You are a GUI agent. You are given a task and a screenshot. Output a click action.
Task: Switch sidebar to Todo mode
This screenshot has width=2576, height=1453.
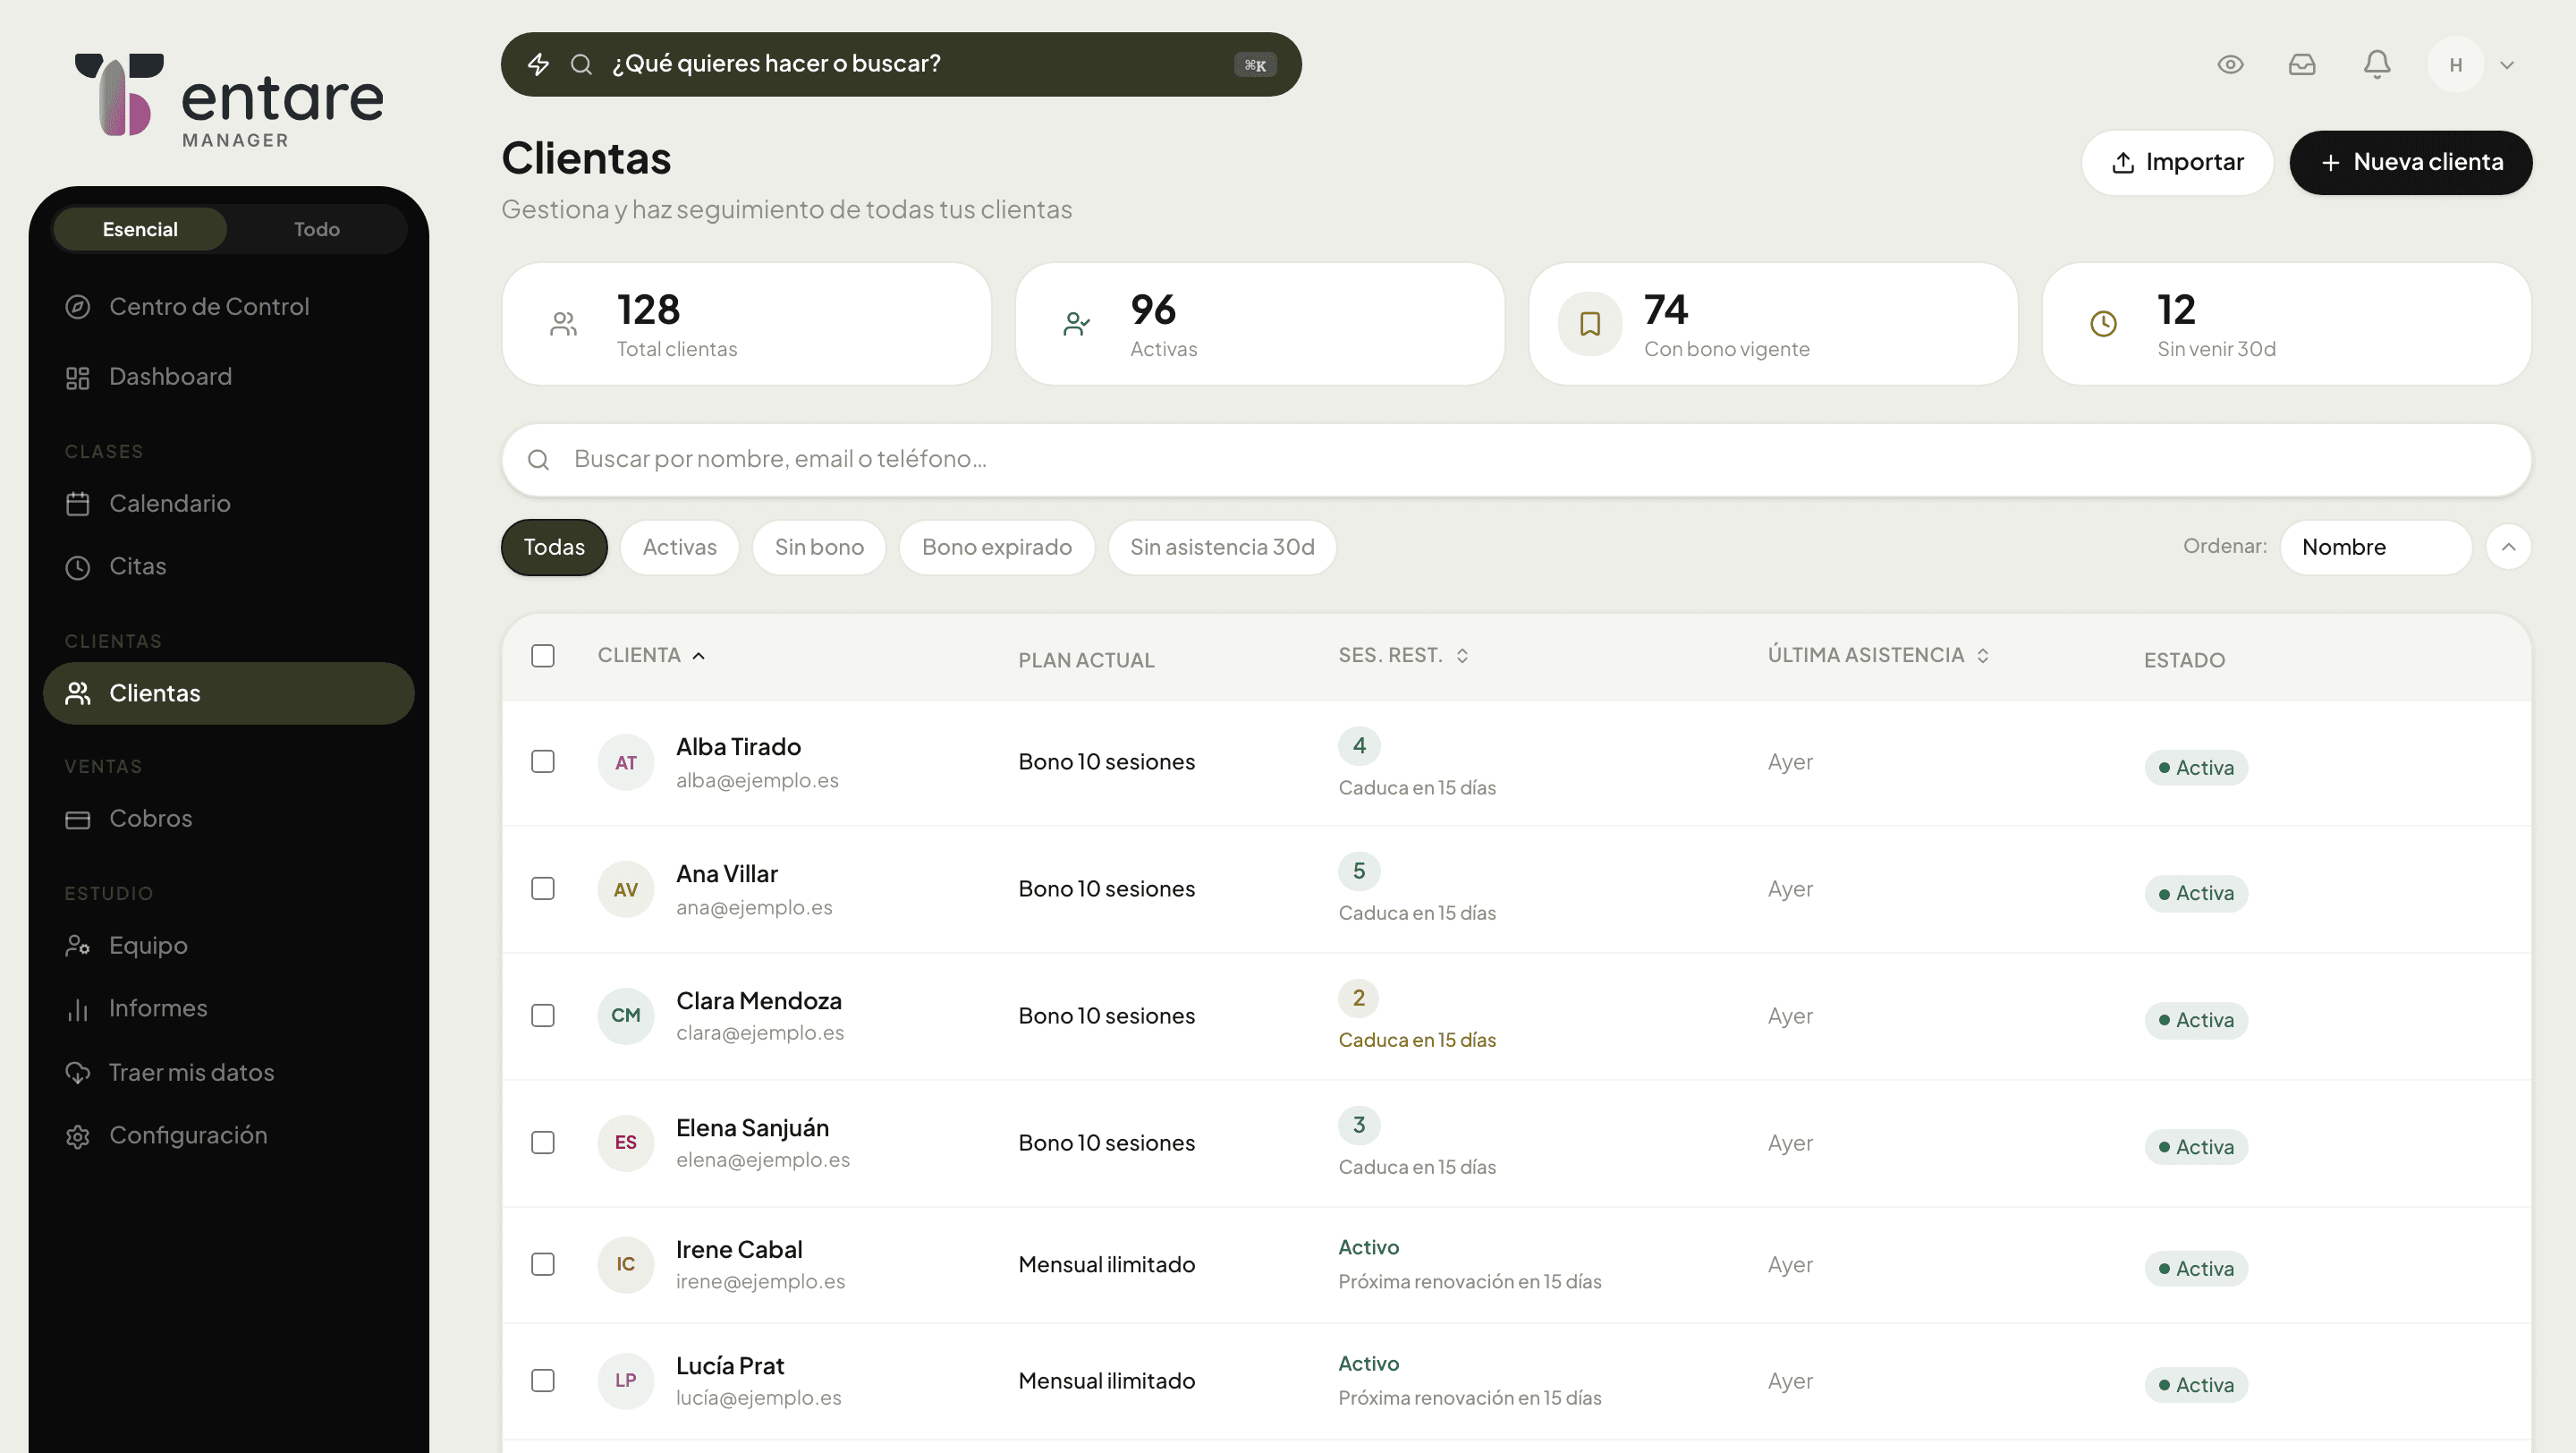317,229
